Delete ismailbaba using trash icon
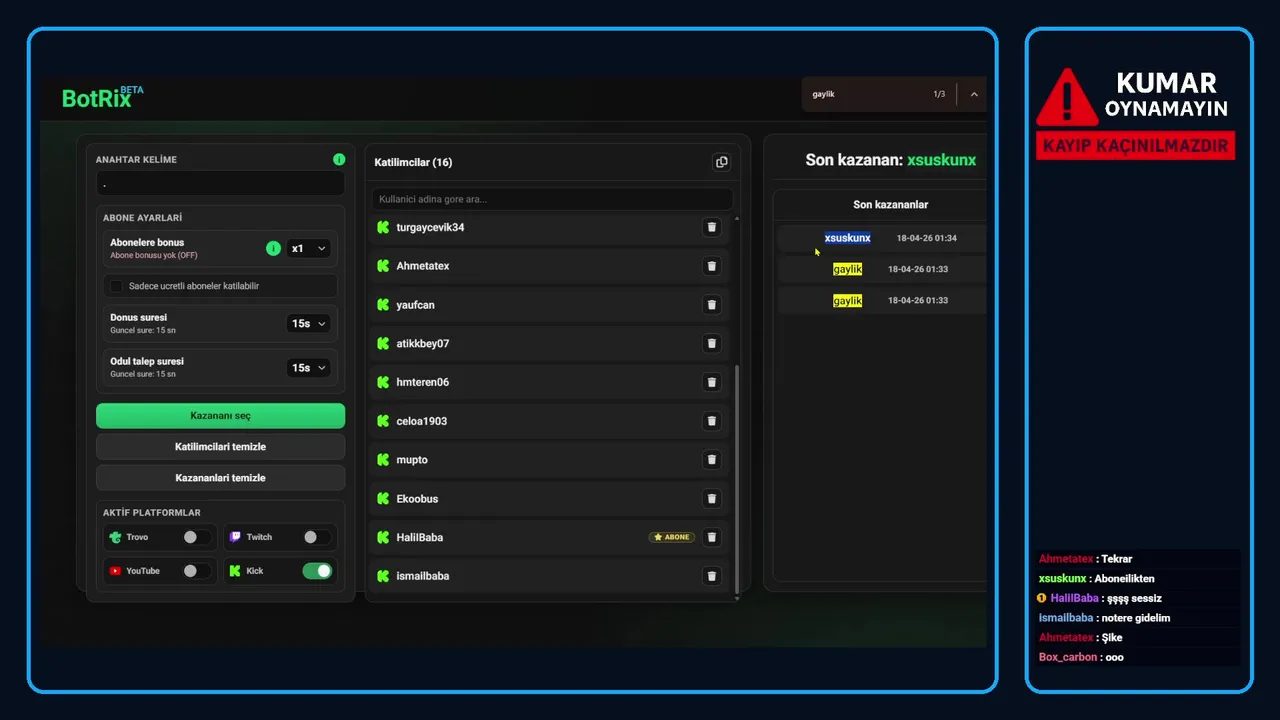The width and height of the screenshot is (1280, 720). click(711, 576)
